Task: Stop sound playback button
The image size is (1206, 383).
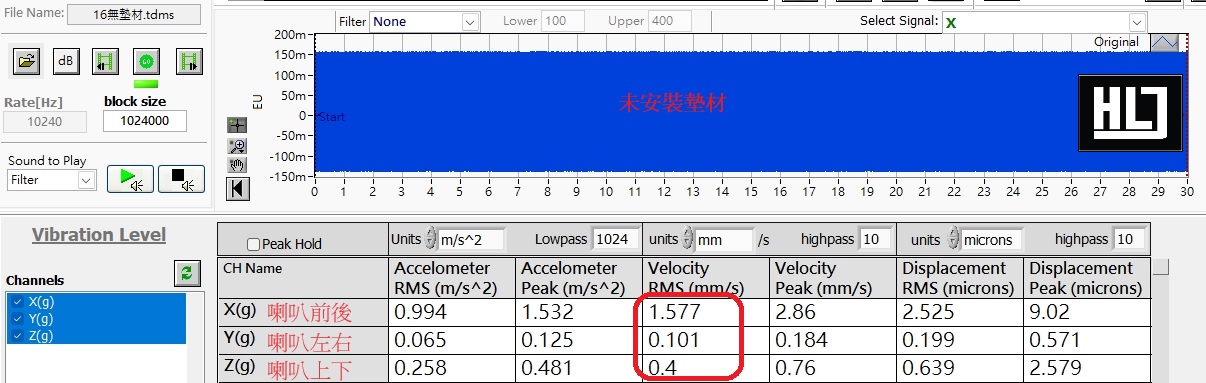Action: coord(182,180)
